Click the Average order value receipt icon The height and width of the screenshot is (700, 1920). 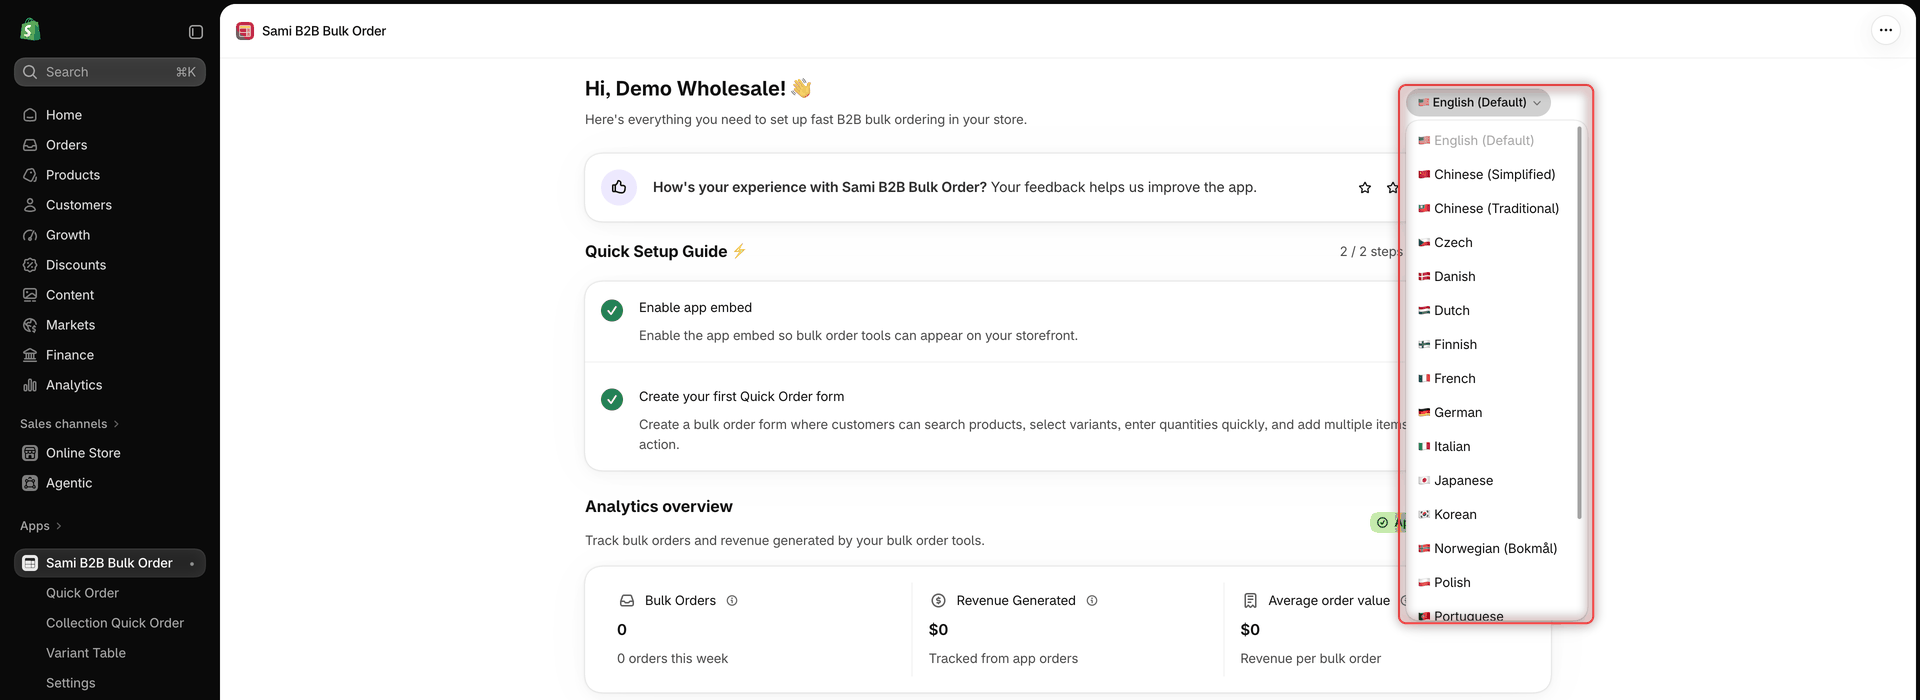click(x=1250, y=601)
